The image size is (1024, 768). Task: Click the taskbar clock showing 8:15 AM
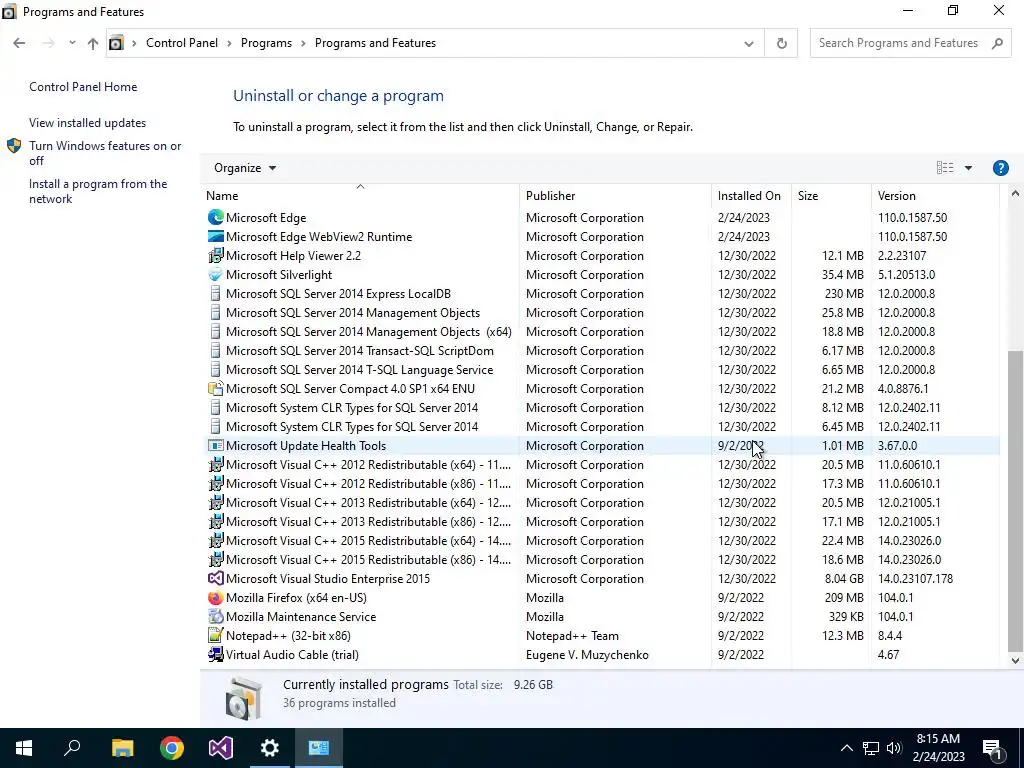click(938, 739)
